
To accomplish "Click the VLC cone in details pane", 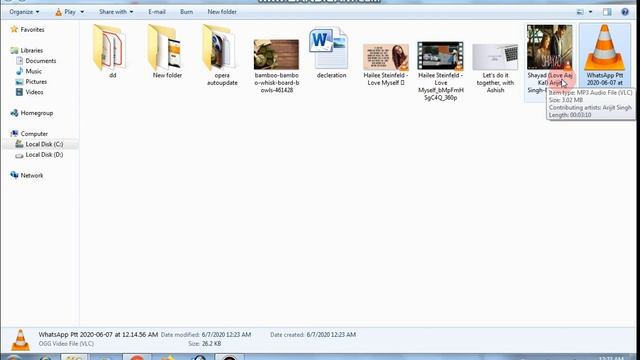I will click(x=20, y=340).
